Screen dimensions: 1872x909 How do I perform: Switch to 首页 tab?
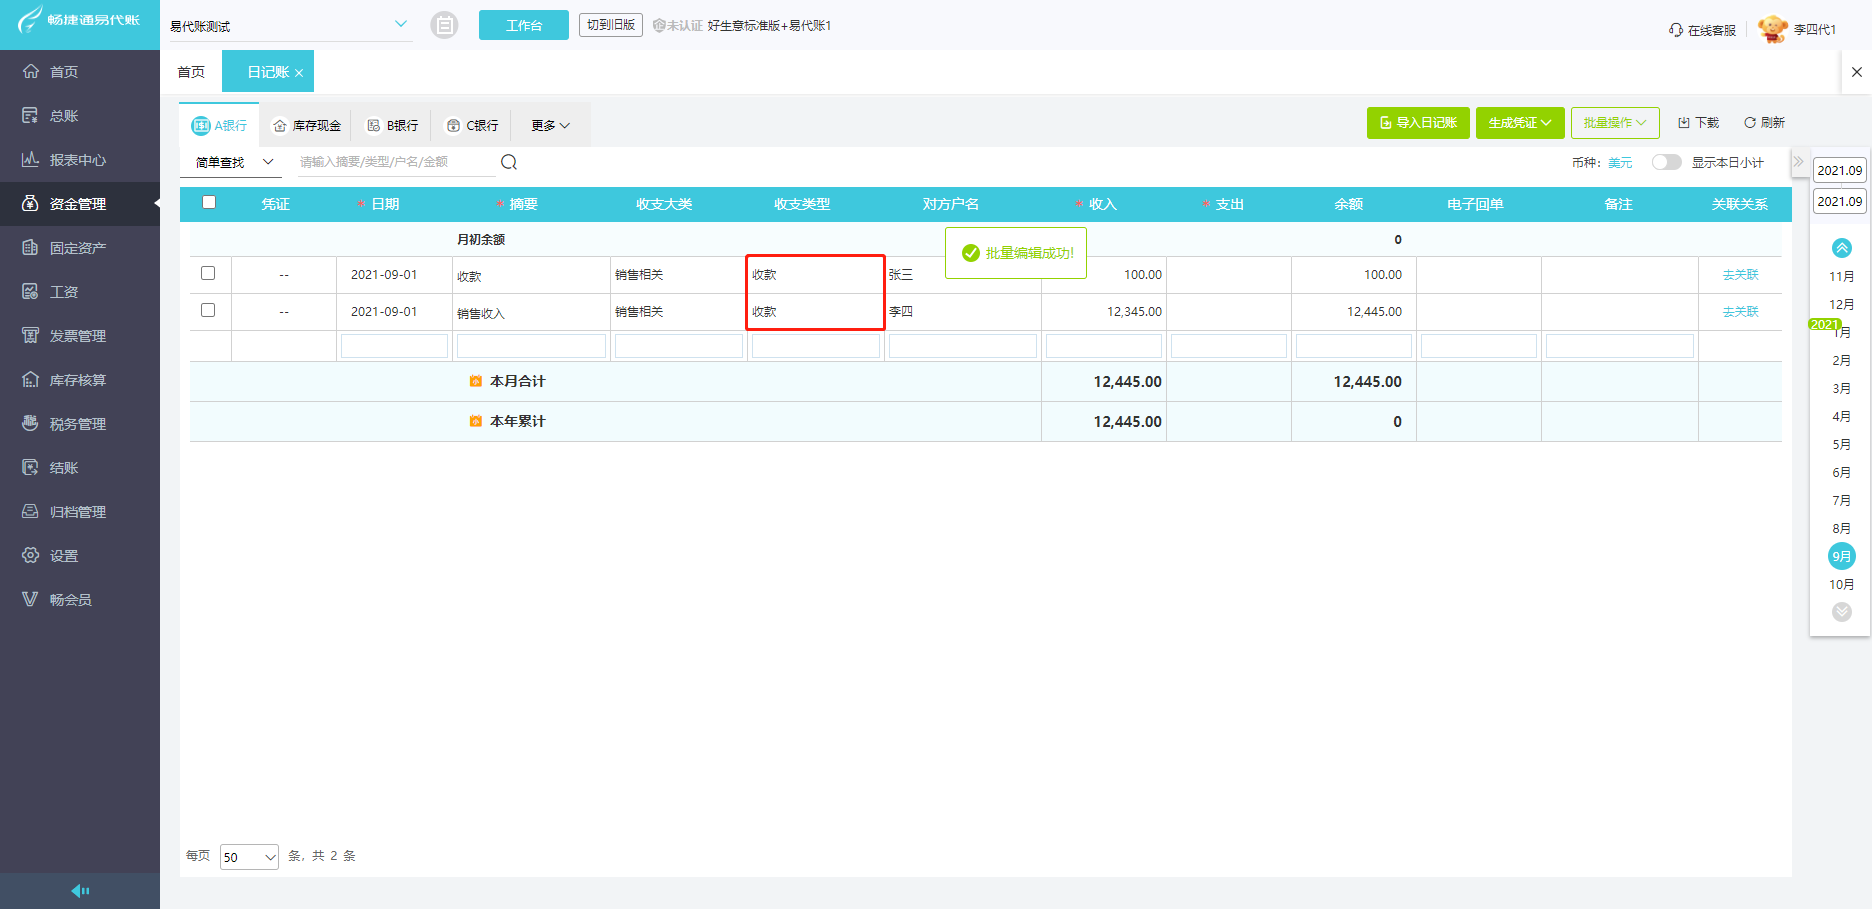(191, 72)
